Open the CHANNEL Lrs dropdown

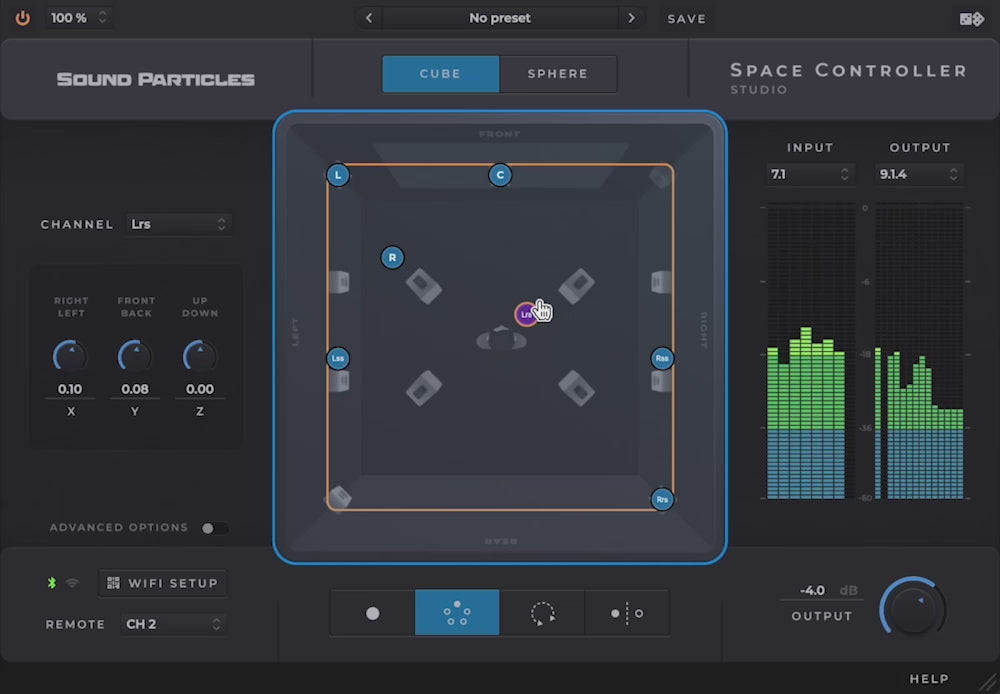tap(178, 224)
